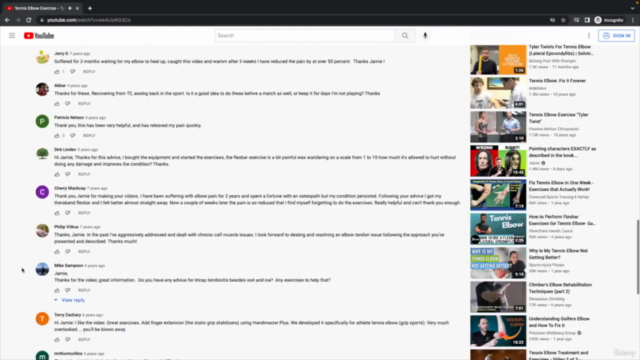640x360 pixels.
Task: Reply to Cherry Mackray's comment
Action: [84, 213]
